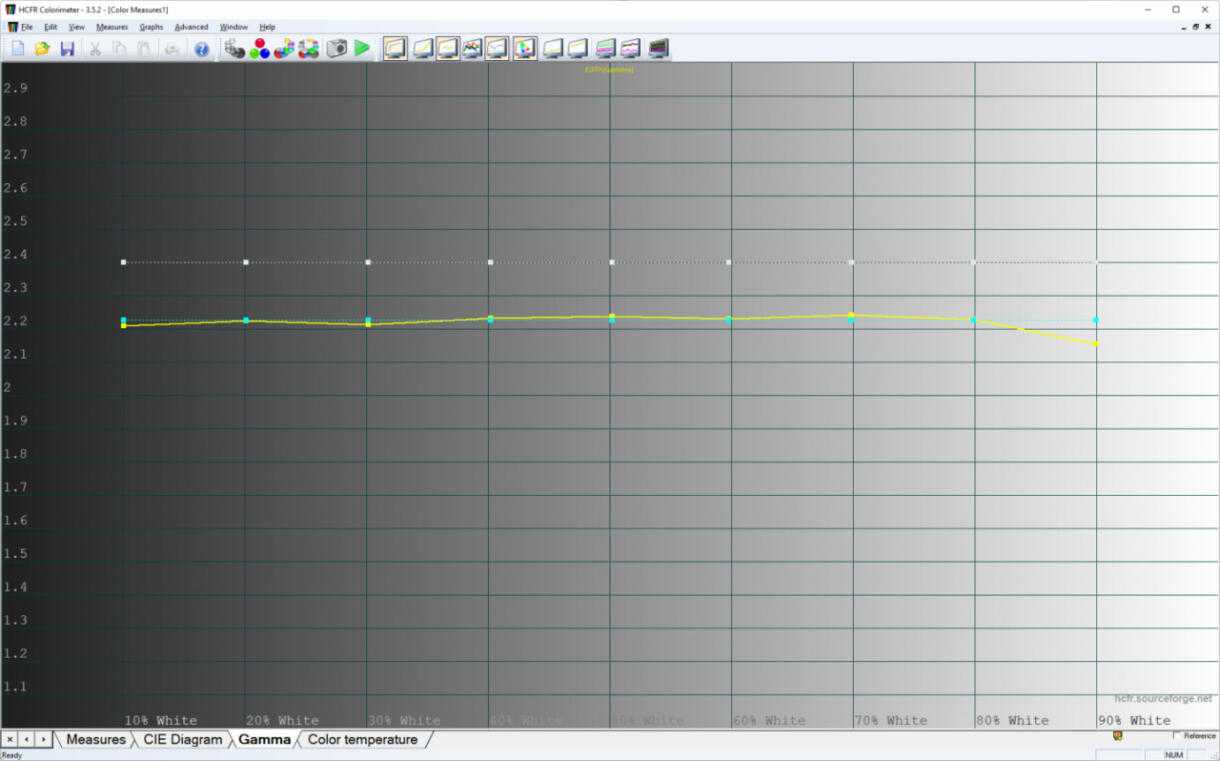
Task: Switch to the CIE Diagram tab
Action: click(182, 740)
